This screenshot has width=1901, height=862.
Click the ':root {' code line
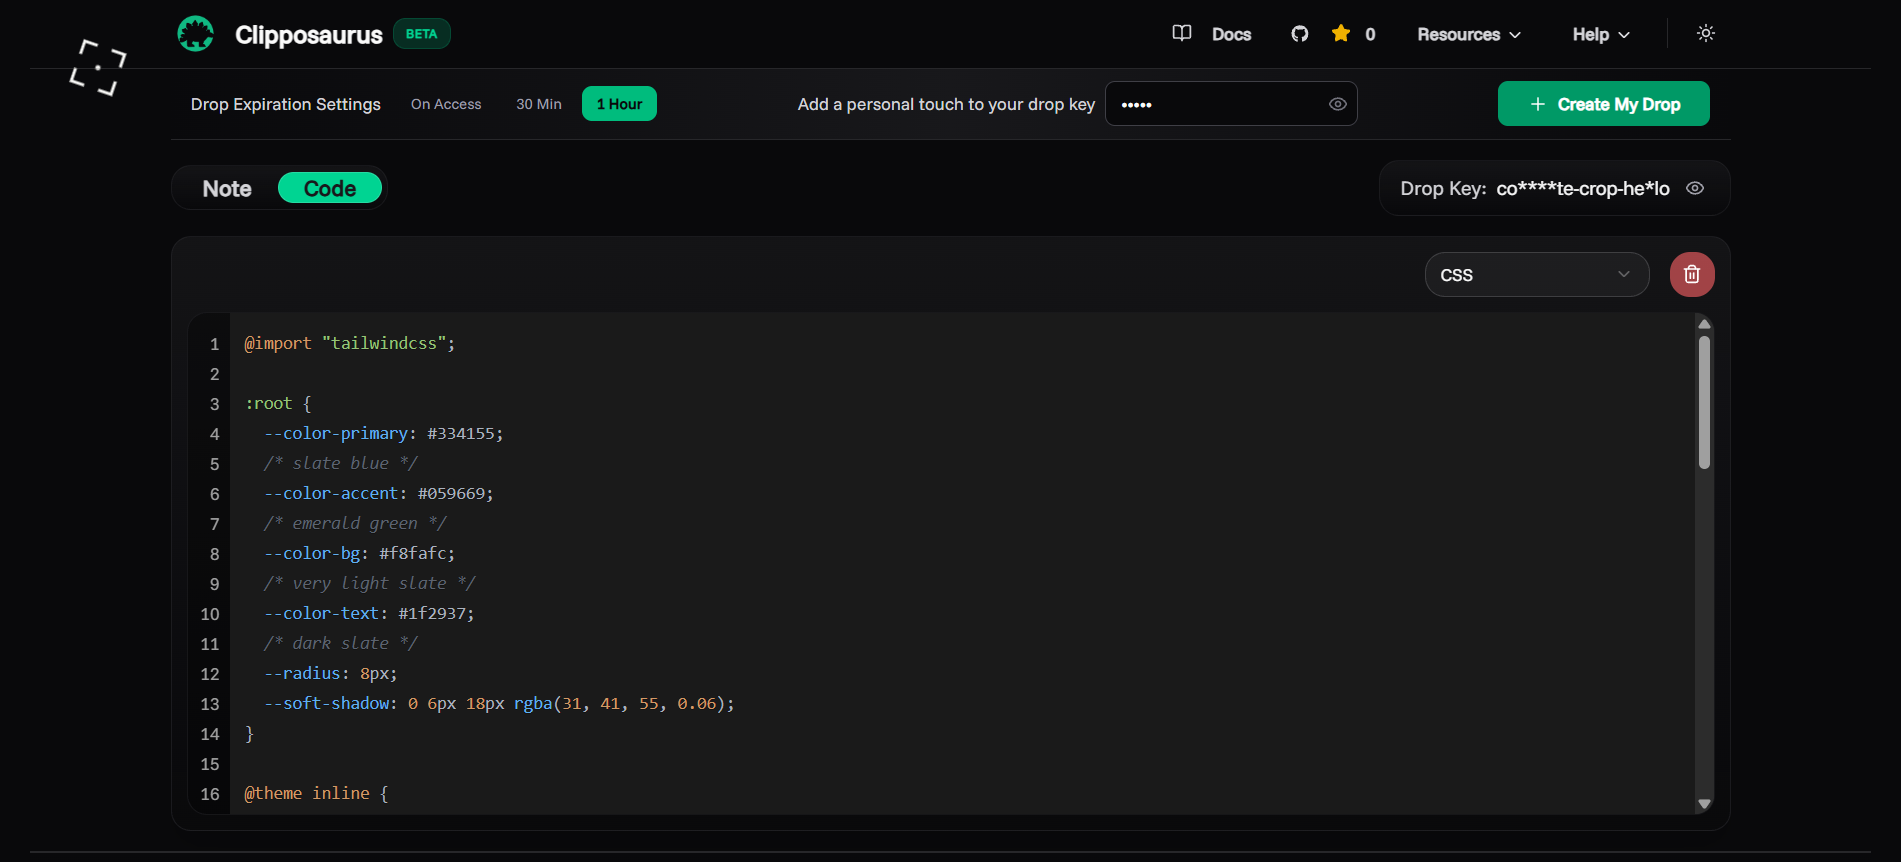click(x=278, y=403)
